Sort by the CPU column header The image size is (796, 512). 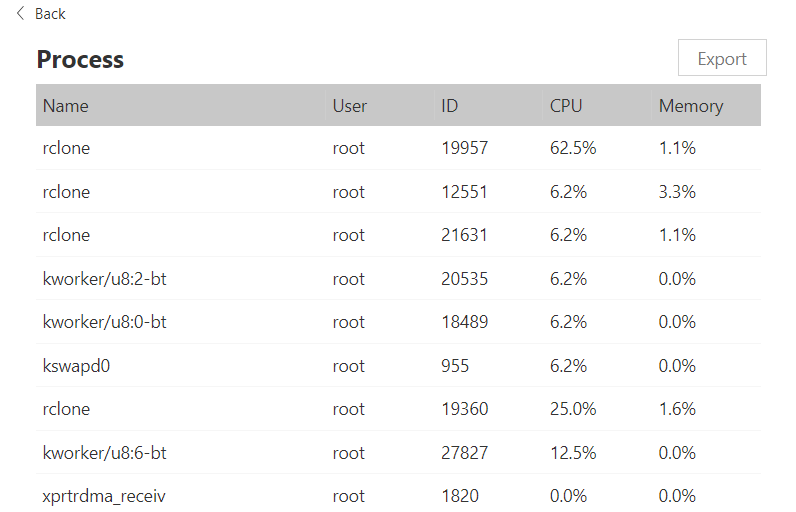566,105
